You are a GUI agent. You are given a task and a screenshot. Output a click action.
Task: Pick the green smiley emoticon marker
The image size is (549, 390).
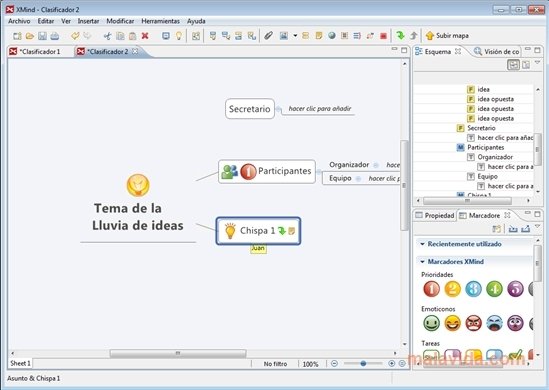tap(431, 323)
